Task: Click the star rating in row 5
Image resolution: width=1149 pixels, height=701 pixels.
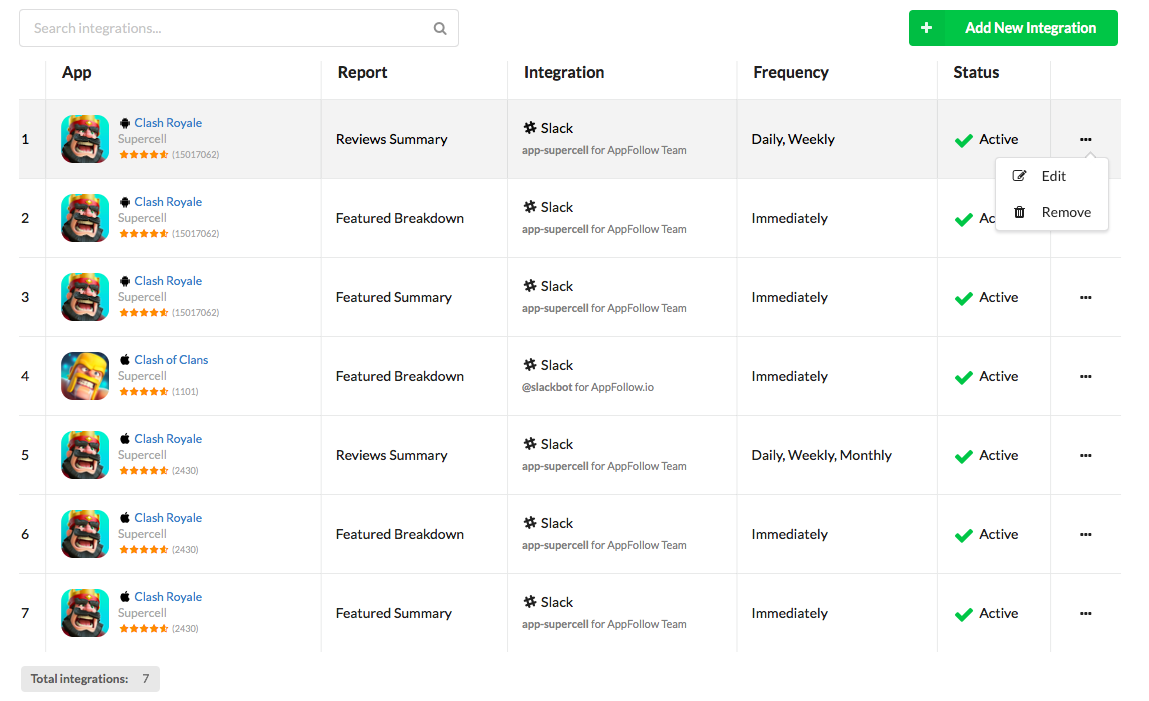Action: (x=144, y=470)
